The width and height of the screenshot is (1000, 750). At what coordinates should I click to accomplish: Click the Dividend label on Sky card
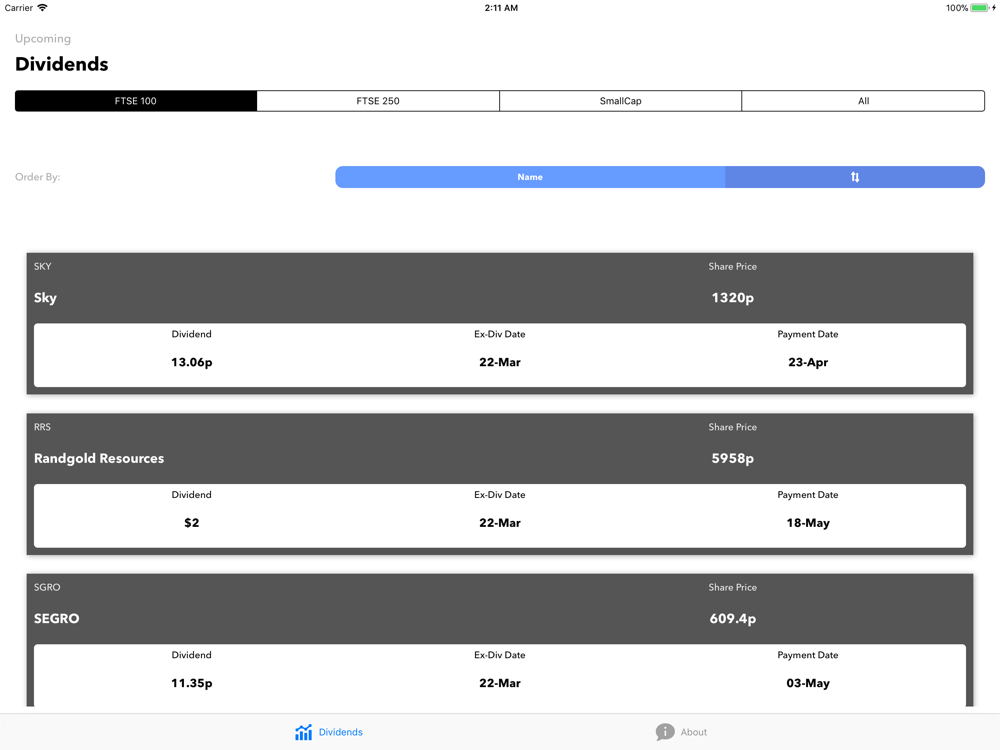[191, 334]
